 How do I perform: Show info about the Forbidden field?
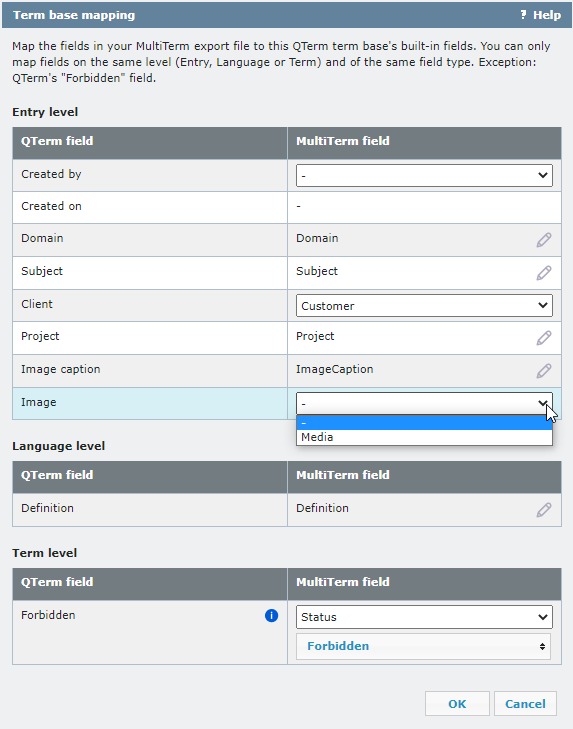click(x=271, y=616)
